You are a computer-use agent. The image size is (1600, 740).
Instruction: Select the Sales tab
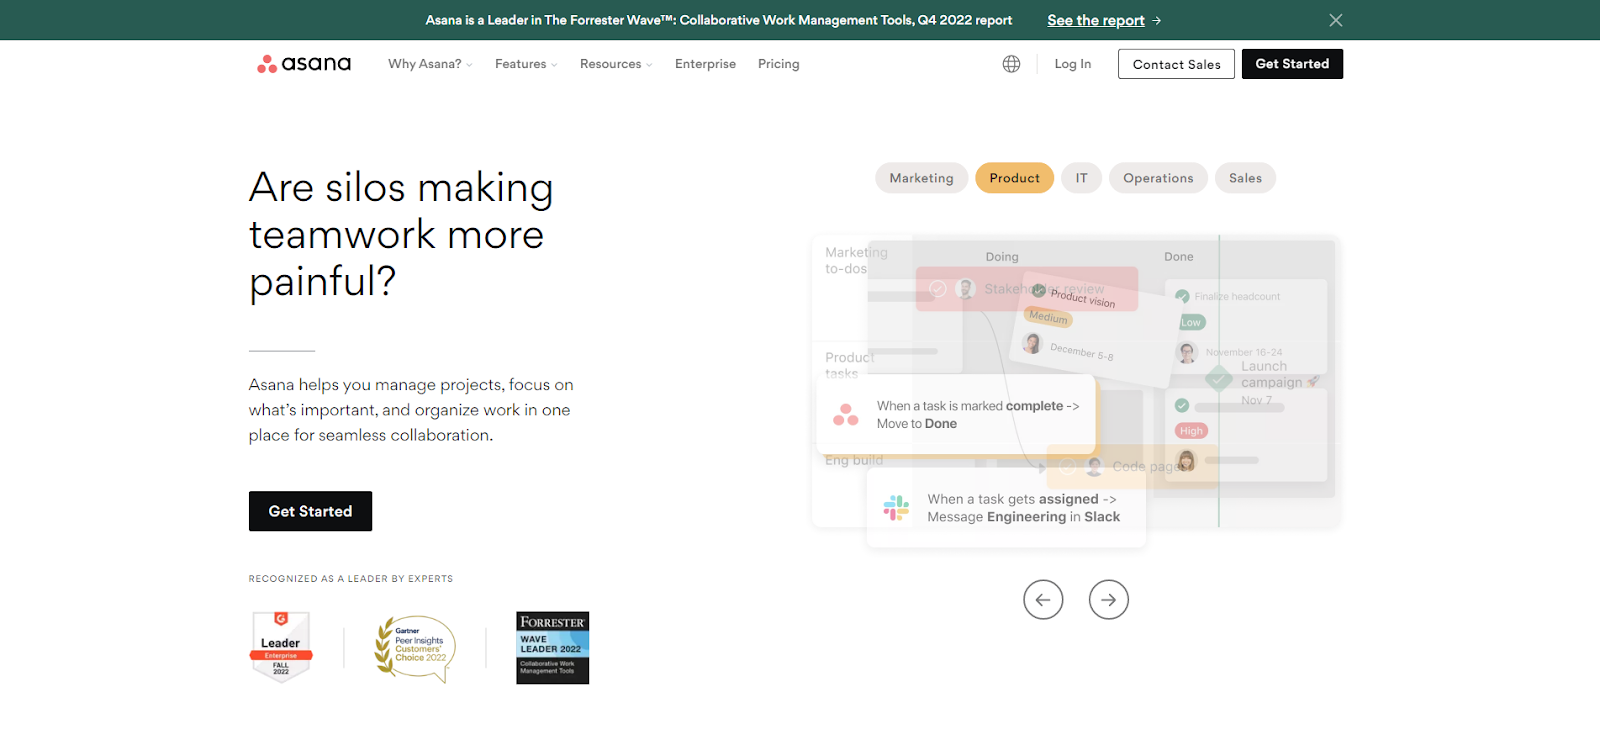point(1245,178)
